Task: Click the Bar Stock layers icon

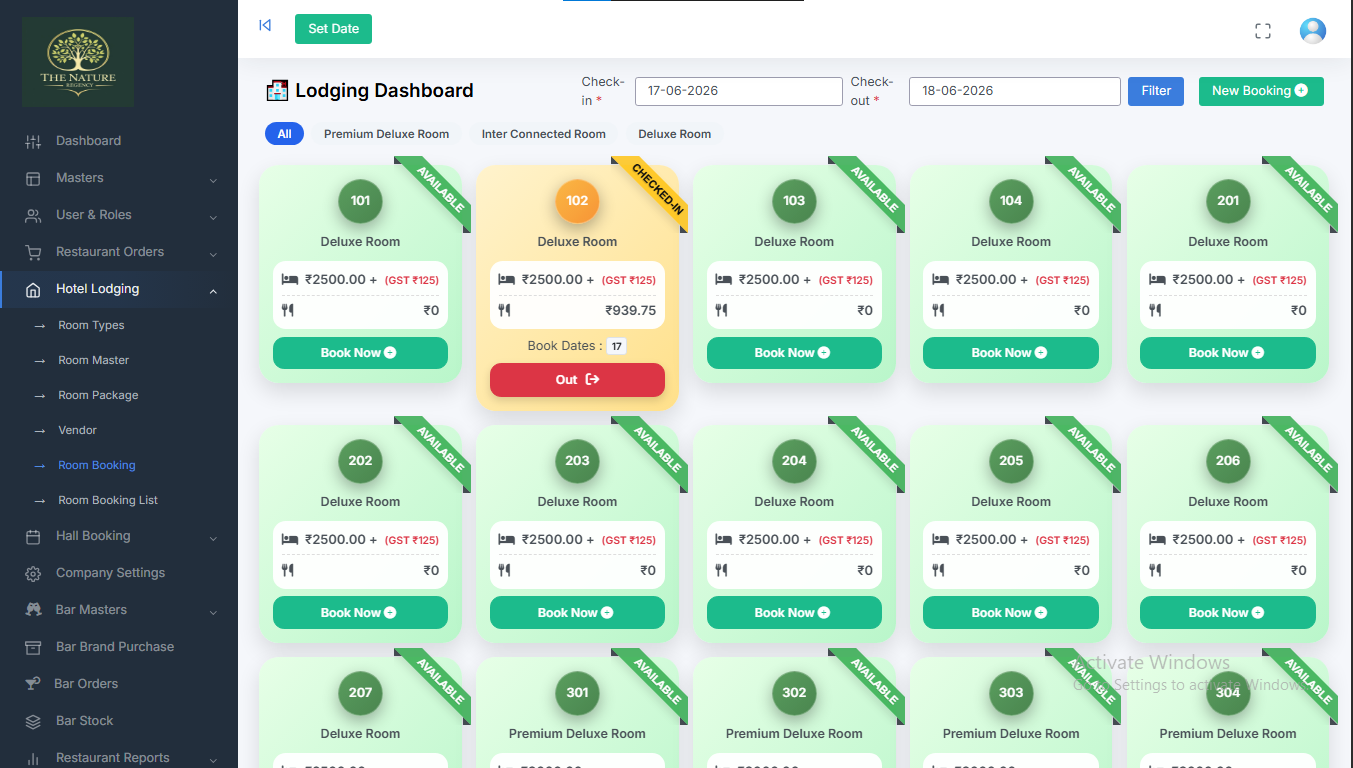Action: pyautogui.click(x=33, y=721)
